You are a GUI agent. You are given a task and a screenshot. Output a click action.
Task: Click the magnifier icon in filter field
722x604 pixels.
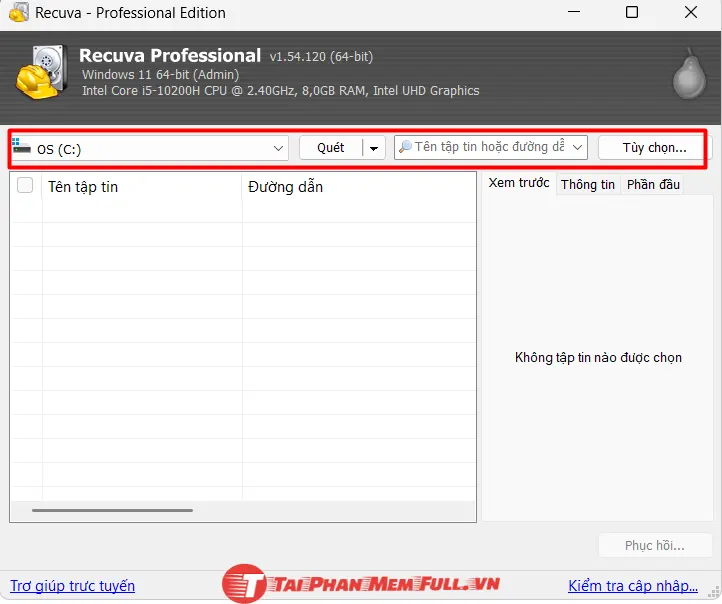pyautogui.click(x=405, y=147)
